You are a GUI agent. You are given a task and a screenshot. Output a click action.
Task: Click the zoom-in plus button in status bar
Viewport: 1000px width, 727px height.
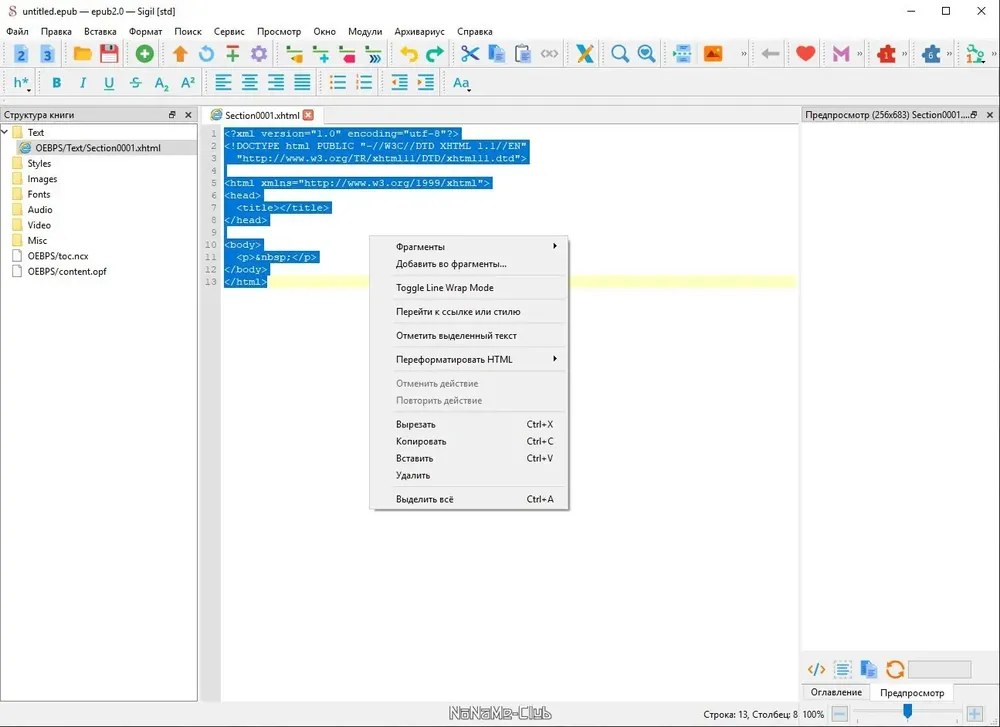(x=974, y=714)
